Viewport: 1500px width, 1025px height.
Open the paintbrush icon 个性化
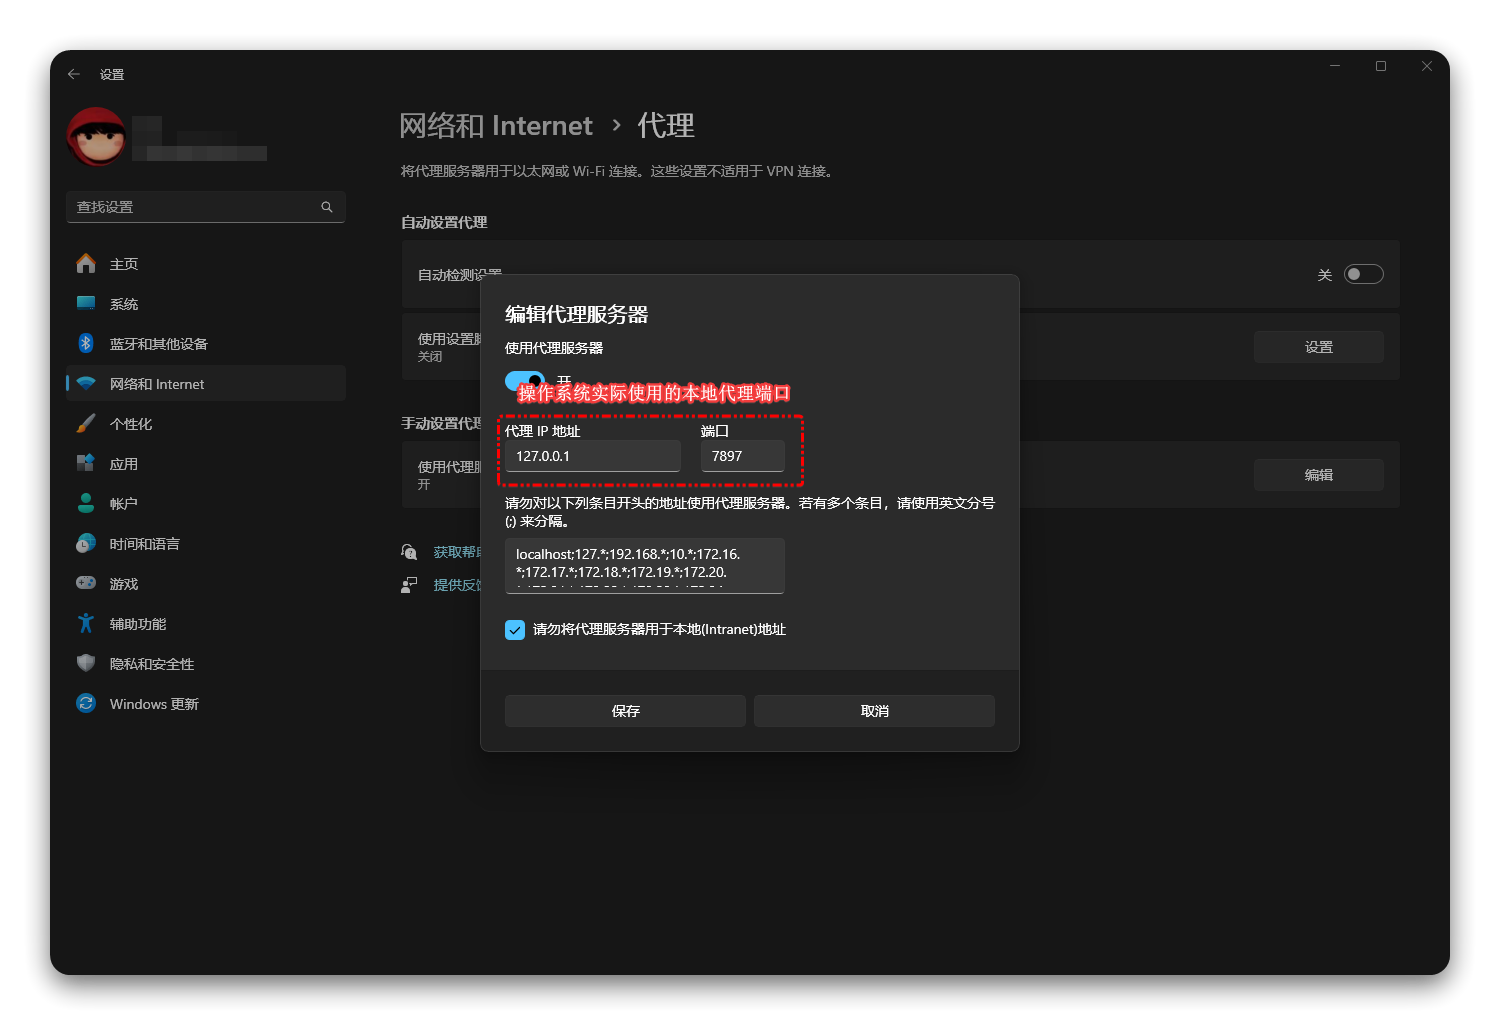(x=86, y=423)
